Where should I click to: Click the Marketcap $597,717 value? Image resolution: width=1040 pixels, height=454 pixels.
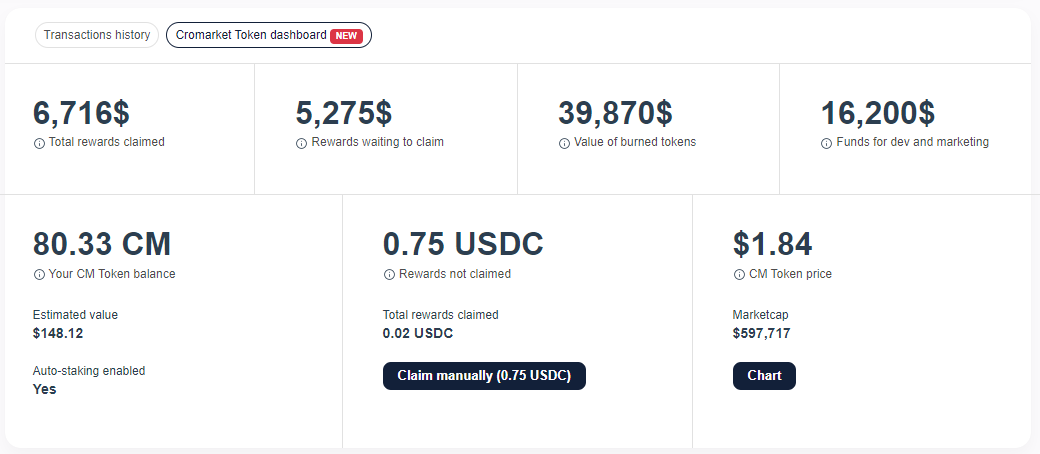[x=761, y=333]
